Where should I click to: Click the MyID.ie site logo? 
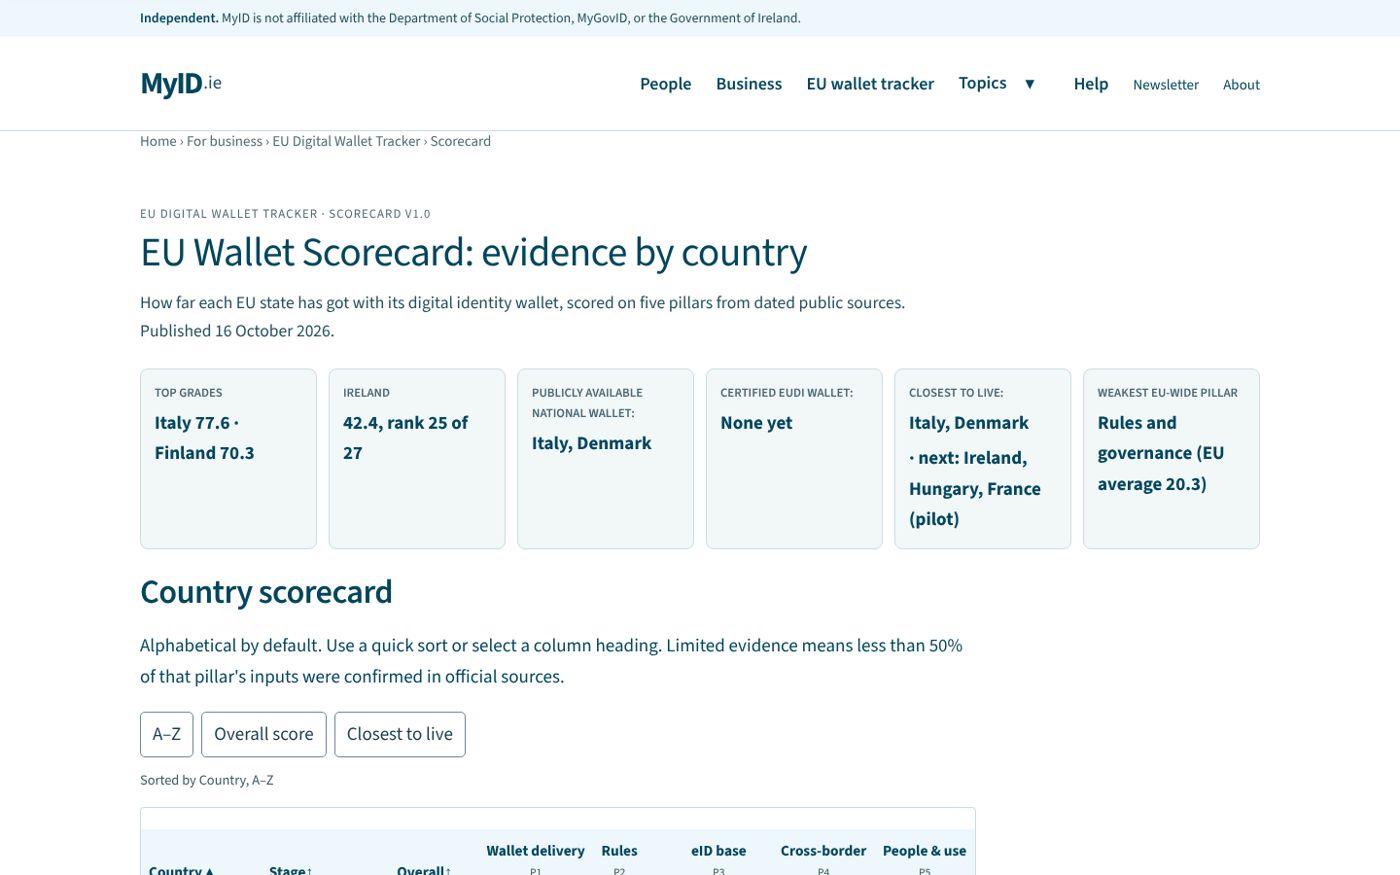click(x=181, y=84)
